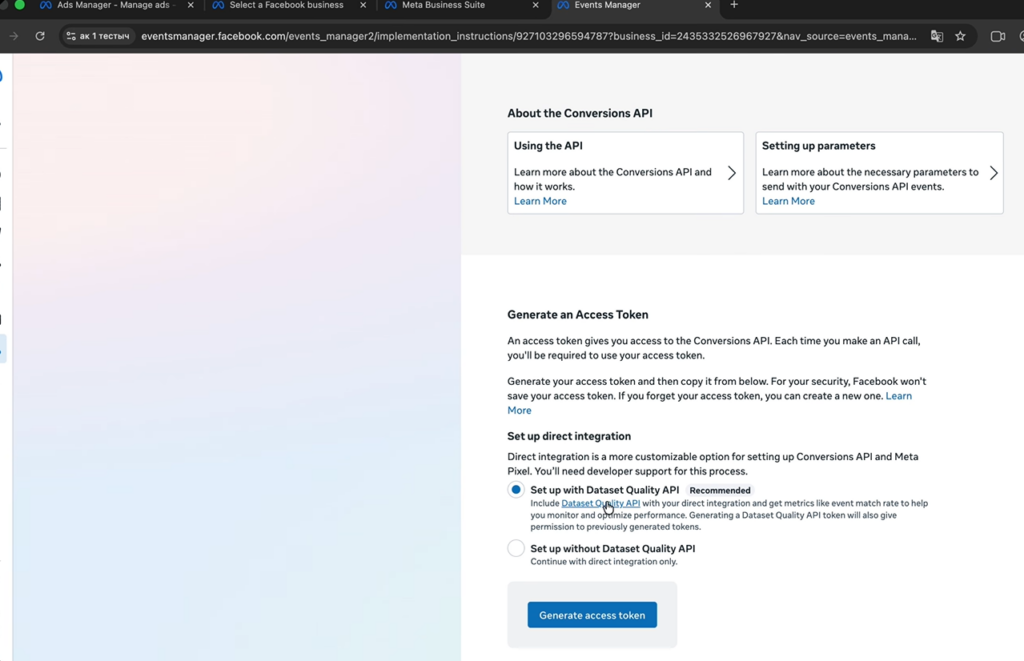Click the Meta logo on Events Manager tab
This screenshot has height=661, width=1024.
563,5
